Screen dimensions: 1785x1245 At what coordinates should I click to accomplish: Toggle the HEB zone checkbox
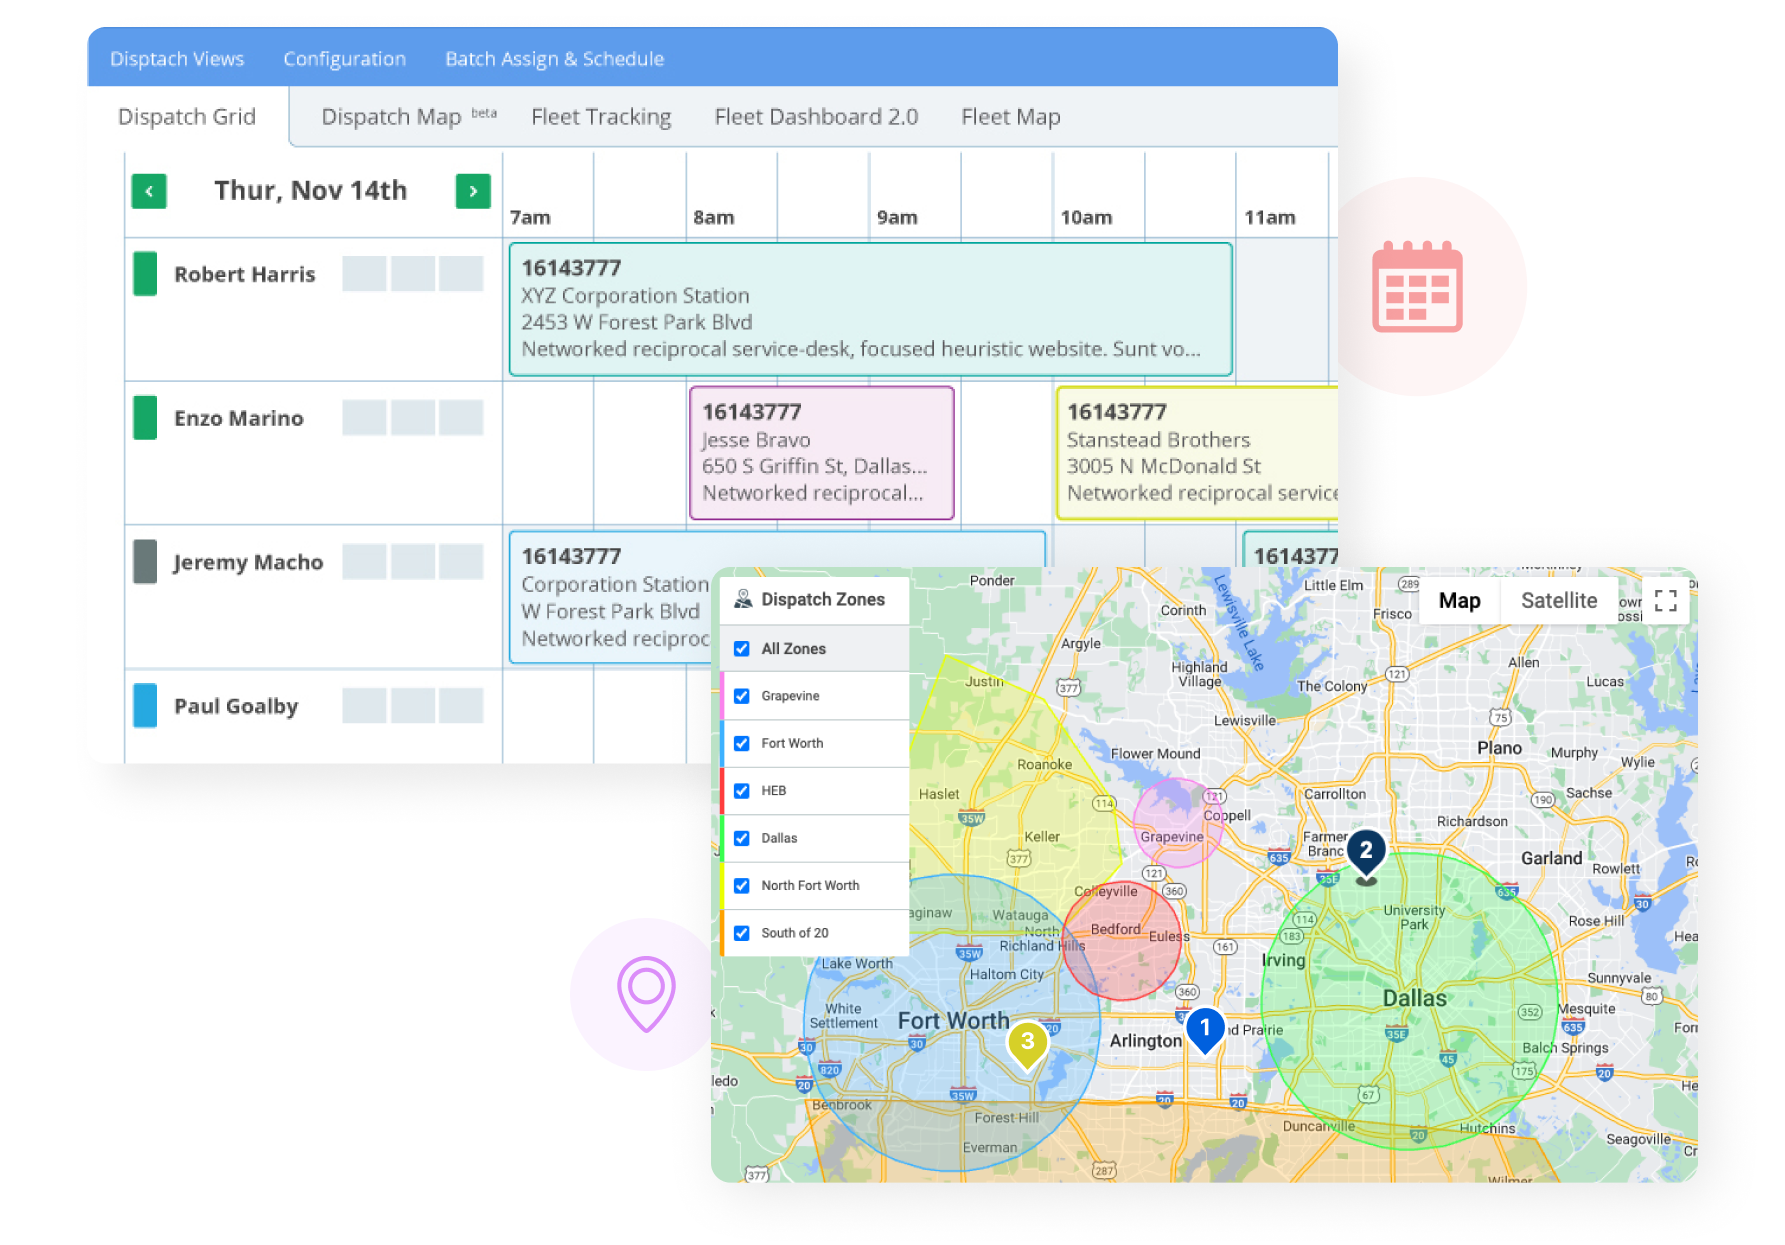click(x=742, y=791)
